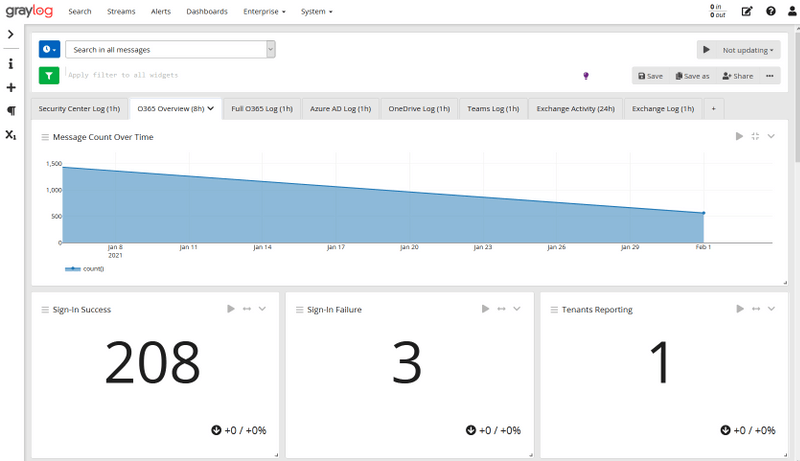
Task: Open the Enterprise menu
Action: click(x=264, y=11)
